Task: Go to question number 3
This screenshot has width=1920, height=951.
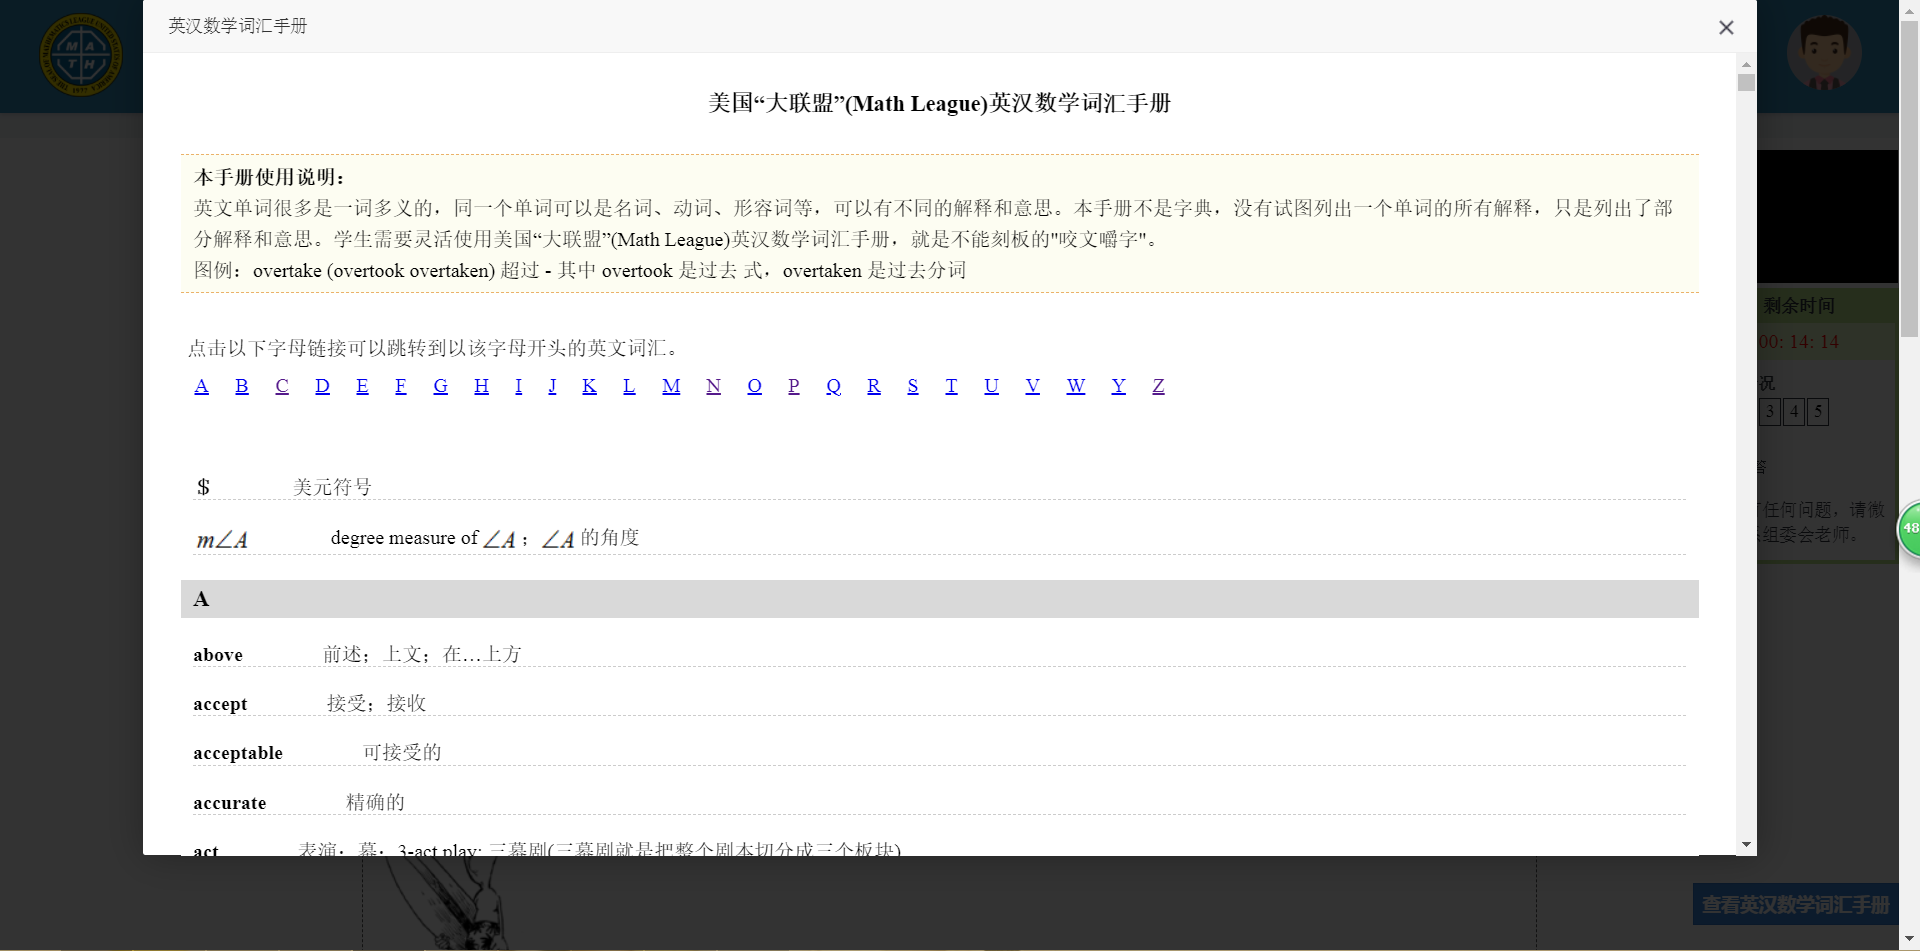Action: point(1770,412)
